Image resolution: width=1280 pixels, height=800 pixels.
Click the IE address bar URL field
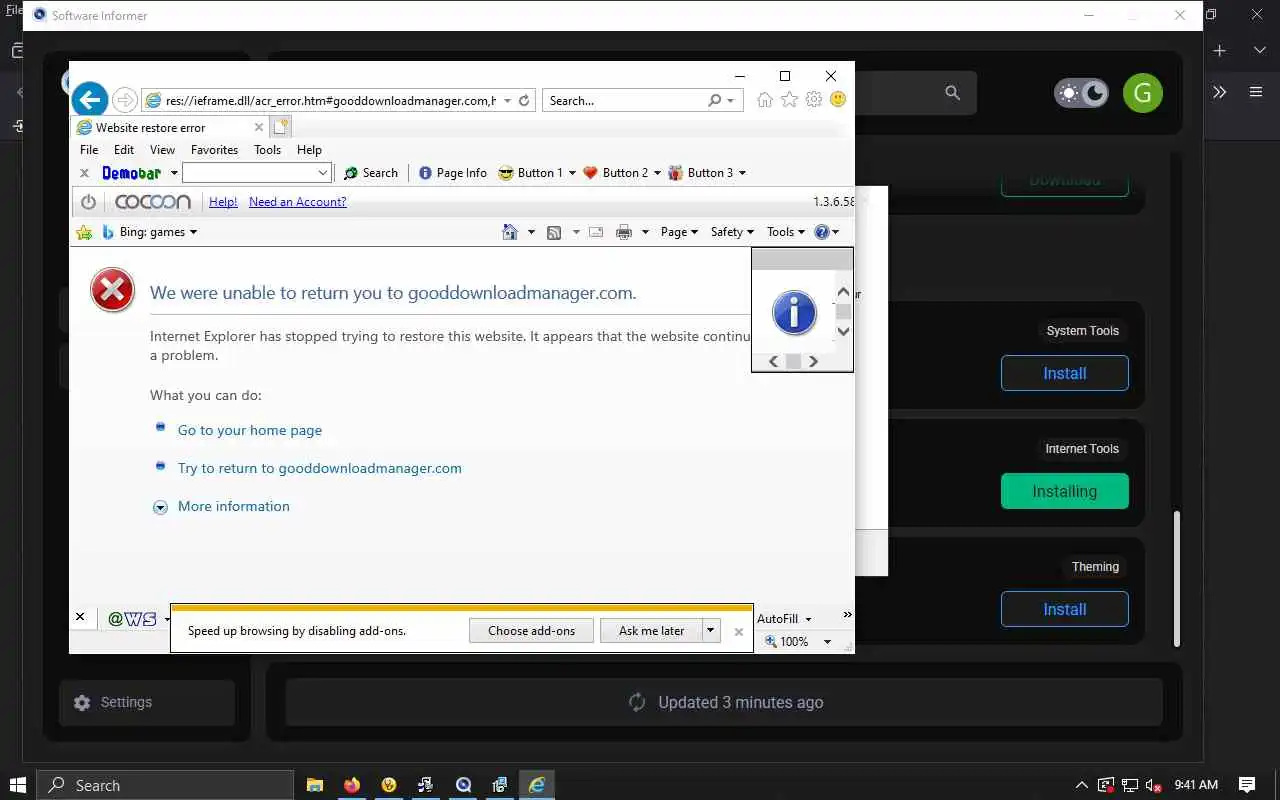(x=330, y=100)
